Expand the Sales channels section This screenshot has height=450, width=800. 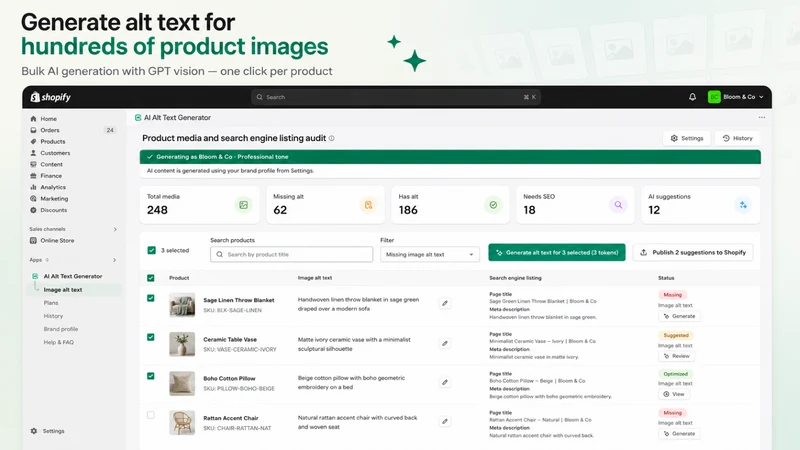[115, 230]
